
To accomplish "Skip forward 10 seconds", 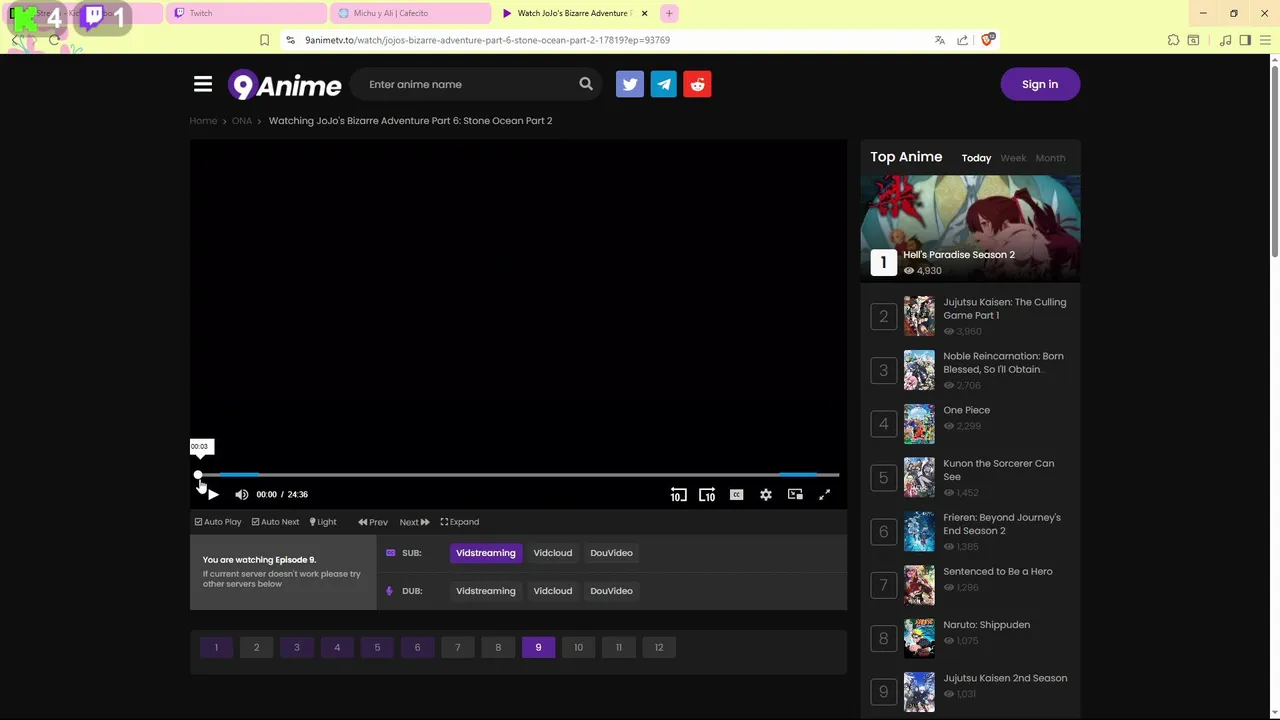I will [707, 494].
